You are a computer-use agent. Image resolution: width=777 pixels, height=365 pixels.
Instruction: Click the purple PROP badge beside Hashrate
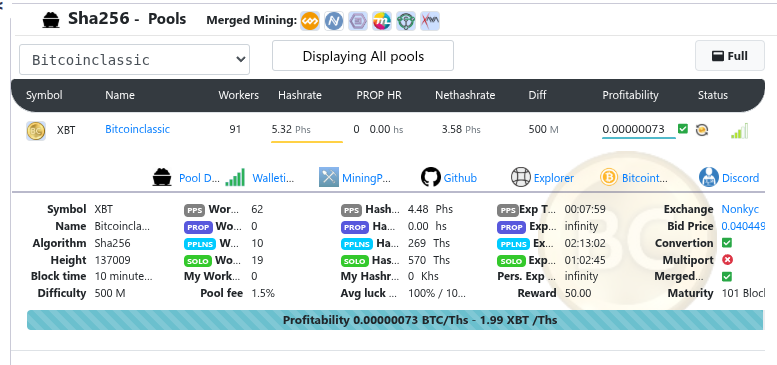[355, 227]
